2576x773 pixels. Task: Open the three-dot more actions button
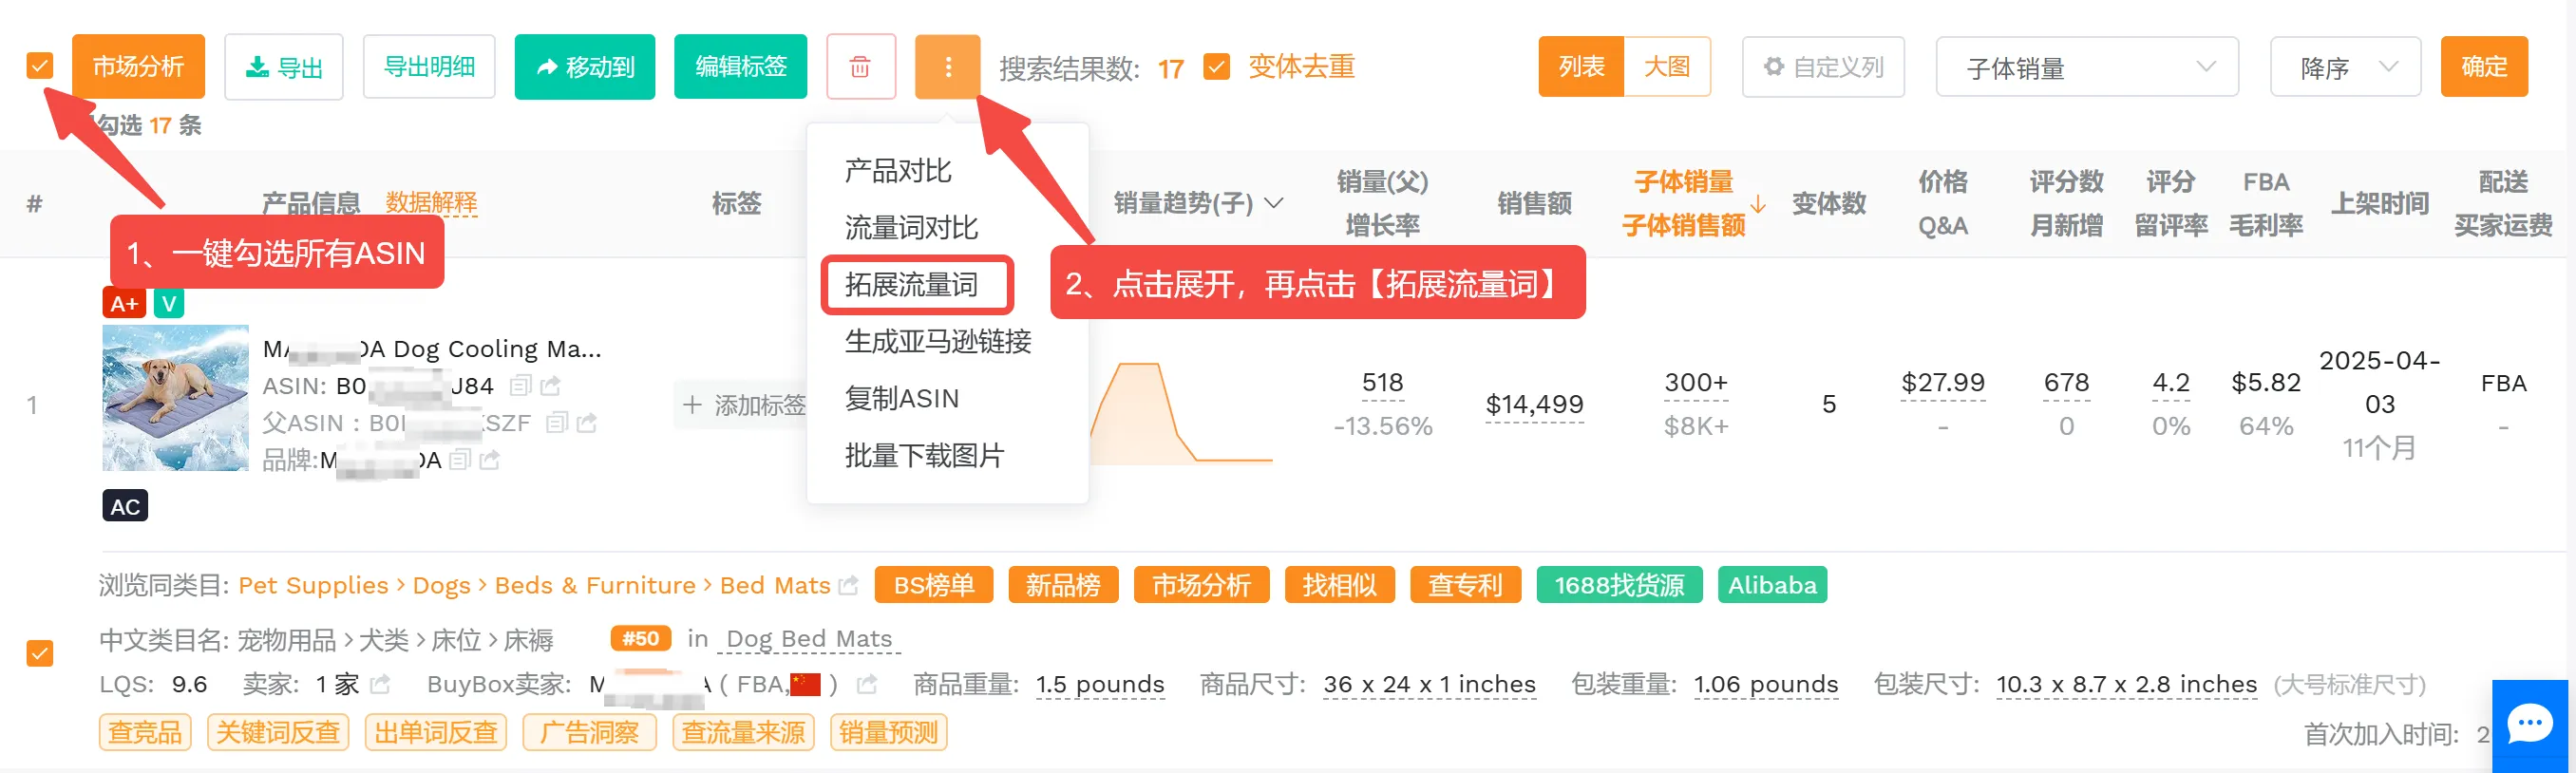(x=947, y=67)
